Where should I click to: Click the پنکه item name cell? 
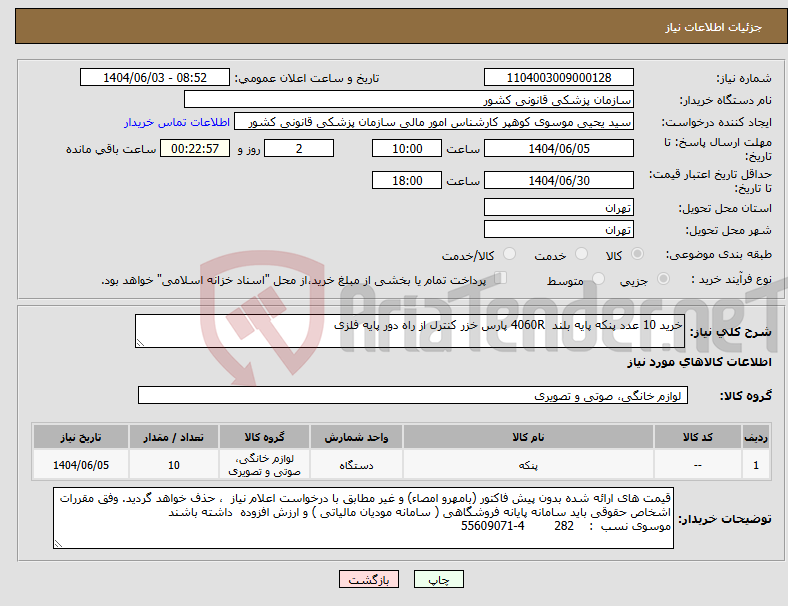tap(528, 465)
